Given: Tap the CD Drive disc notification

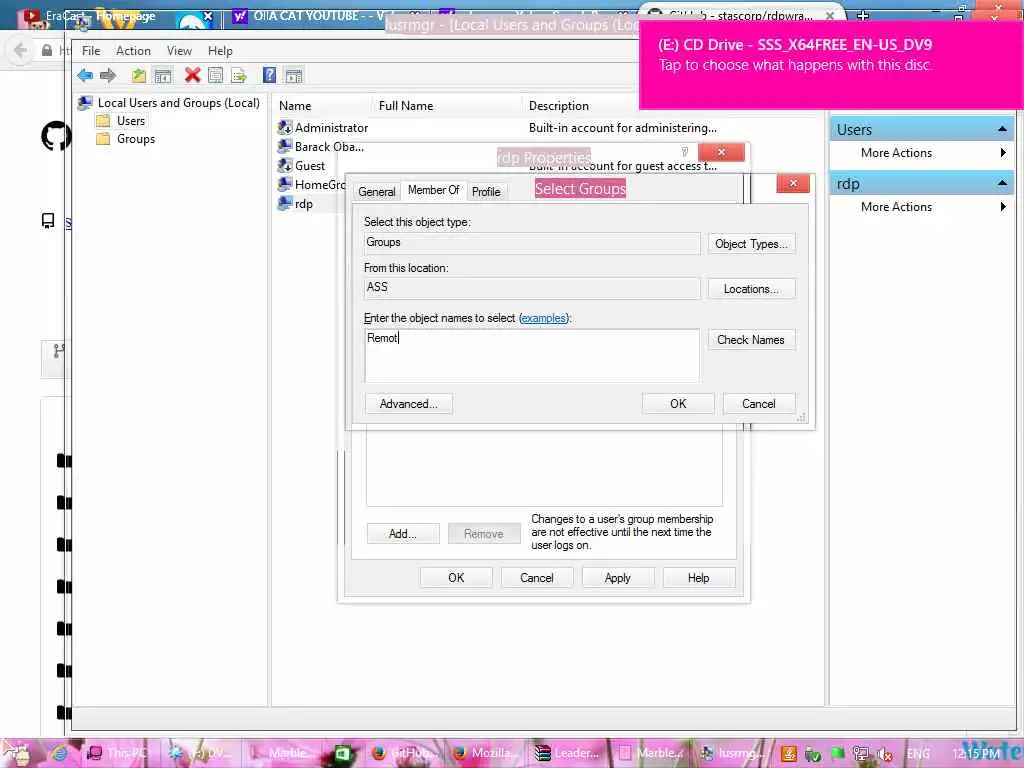Looking at the screenshot, I should 831,65.
